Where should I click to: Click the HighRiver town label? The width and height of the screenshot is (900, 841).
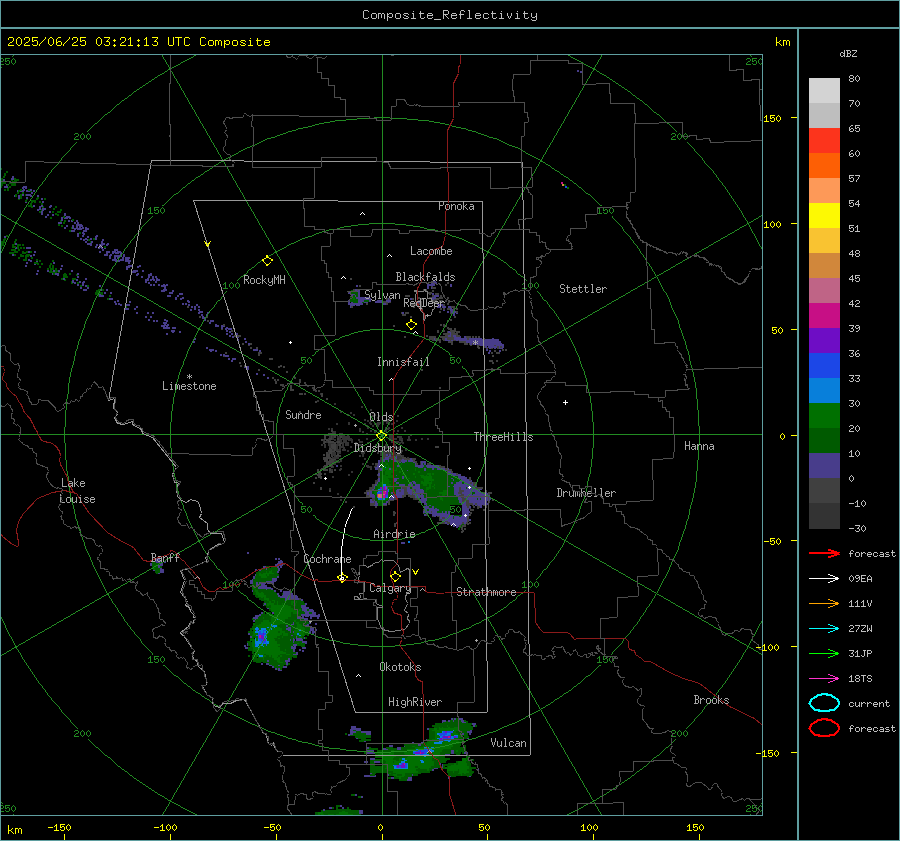tap(415, 702)
